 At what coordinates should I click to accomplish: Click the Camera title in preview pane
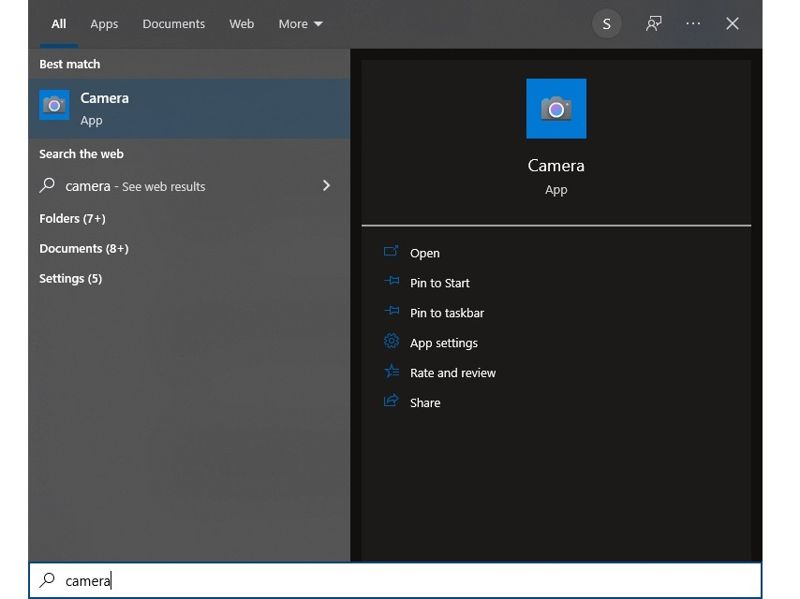click(556, 165)
